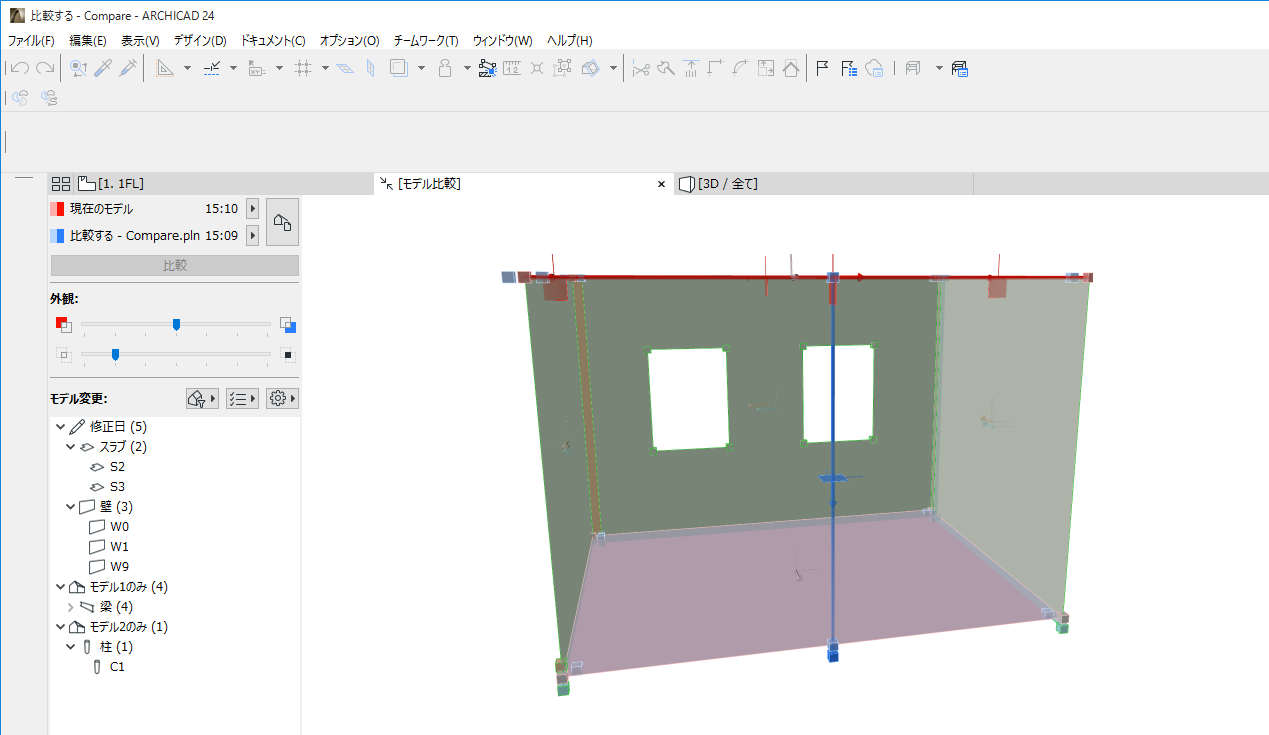
Task: Click the upper red-blue color balance slider
Action: (x=176, y=324)
